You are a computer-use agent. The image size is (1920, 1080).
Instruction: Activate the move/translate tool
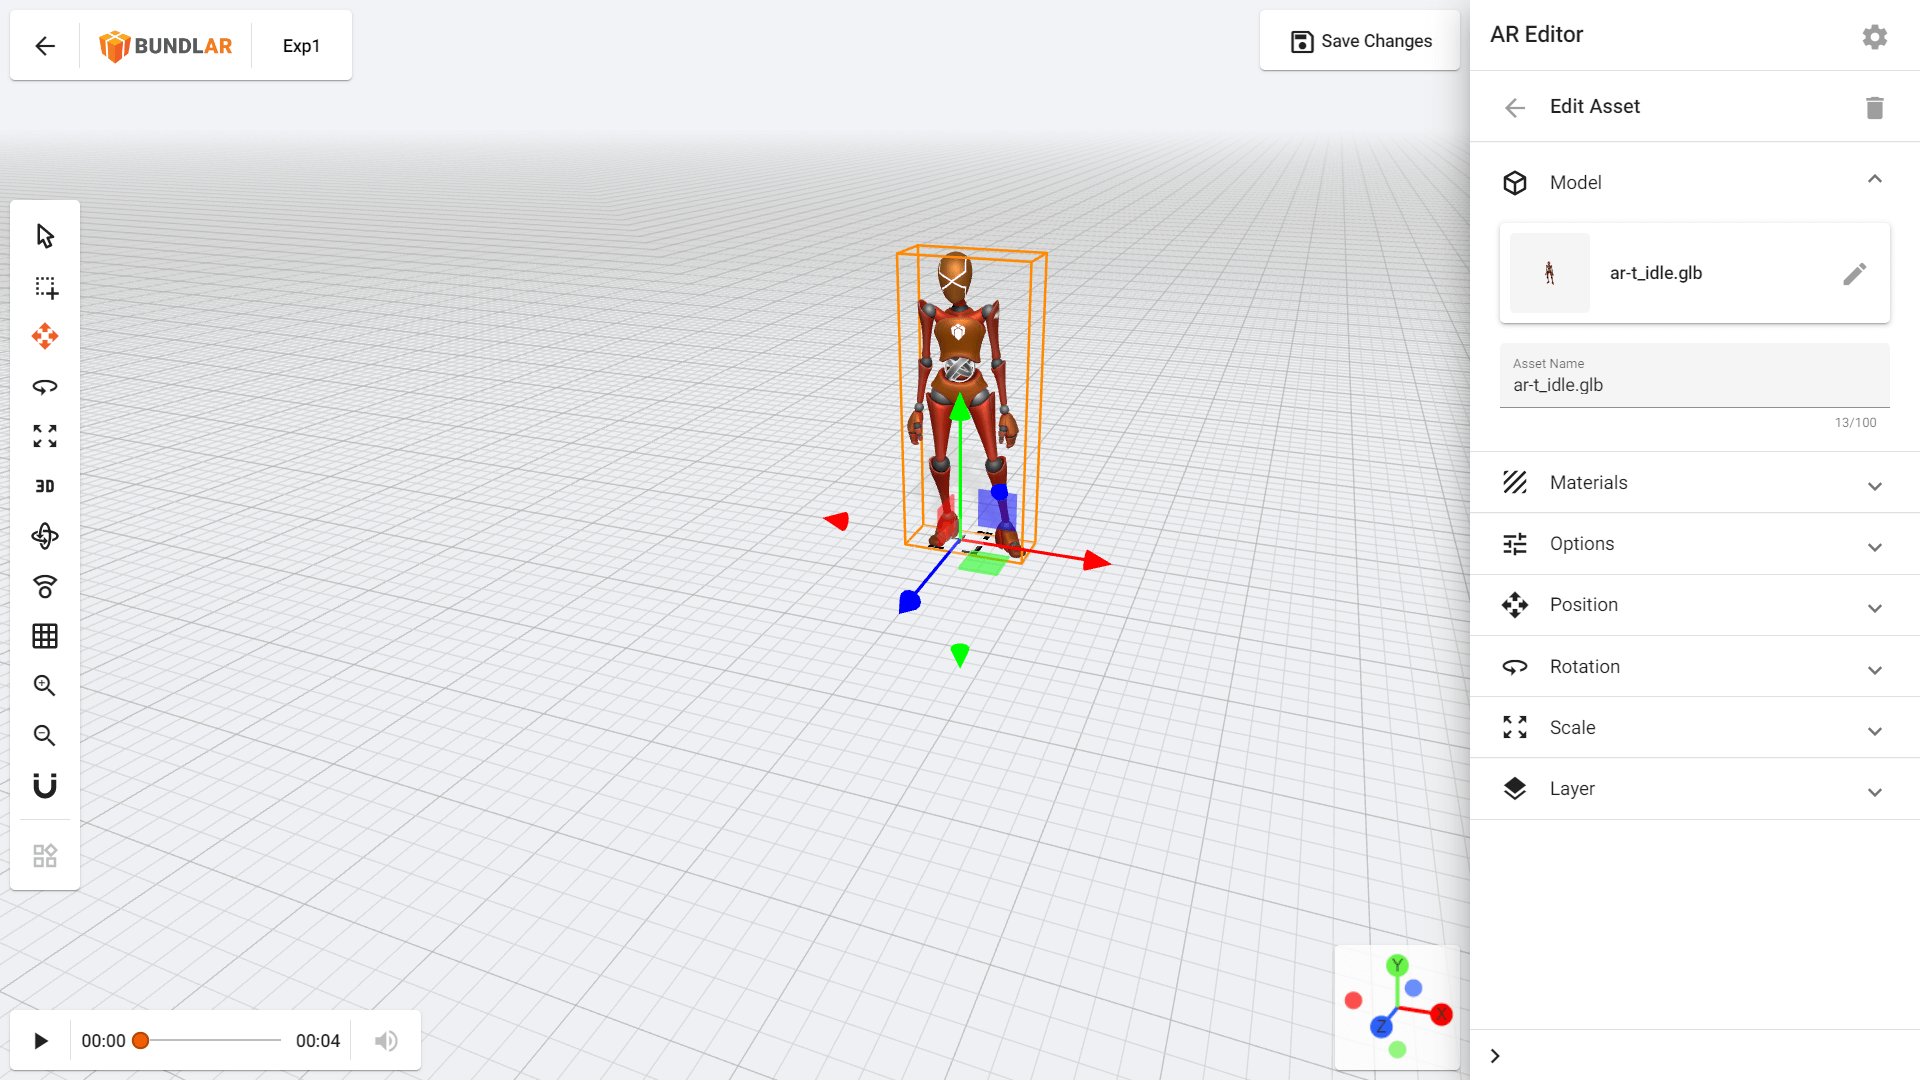[45, 336]
